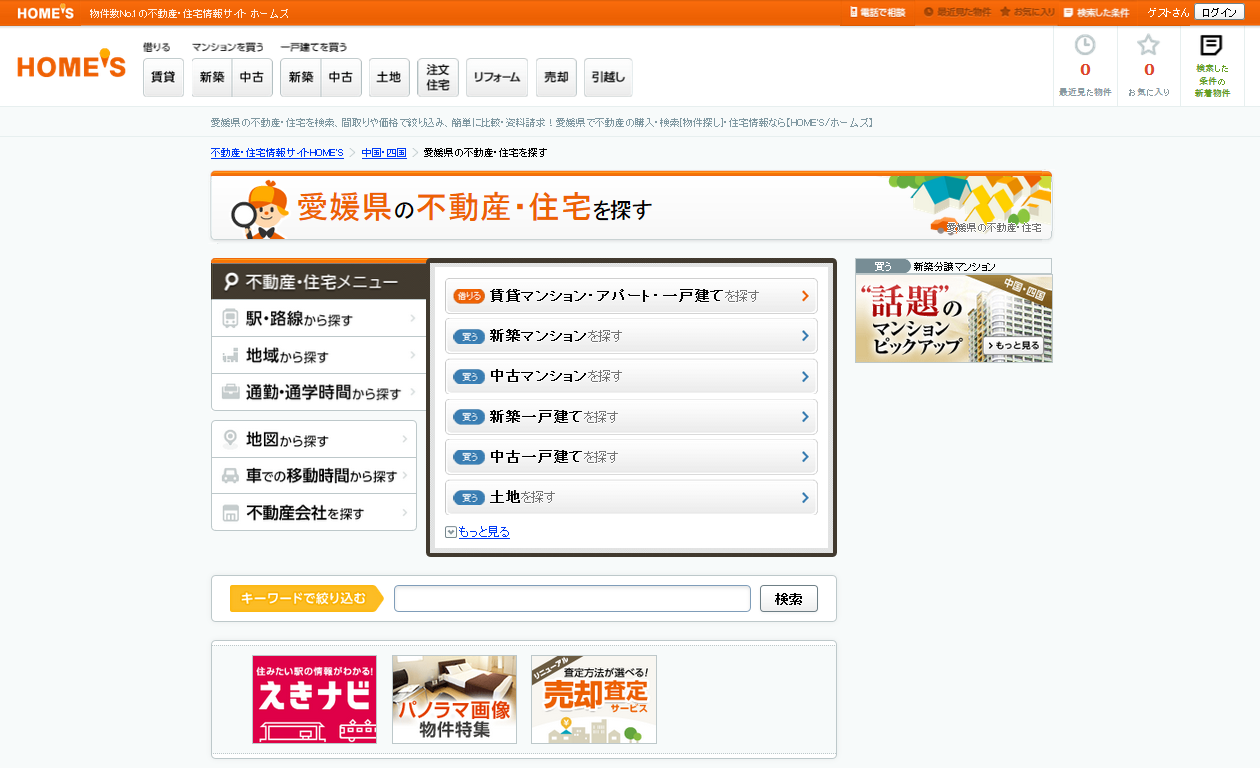Click the 買う badge beside 新築マンション
This screenshot has width=1260, height=768.
click(469, 337)
